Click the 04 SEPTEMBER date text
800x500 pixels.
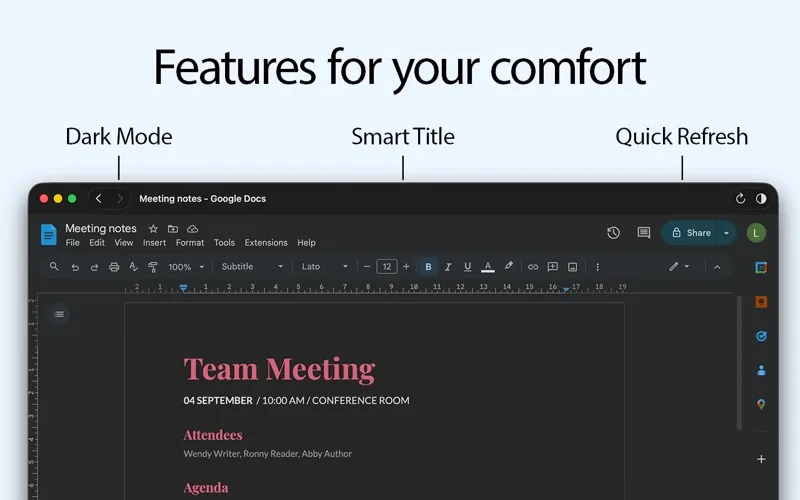(218, 401)
